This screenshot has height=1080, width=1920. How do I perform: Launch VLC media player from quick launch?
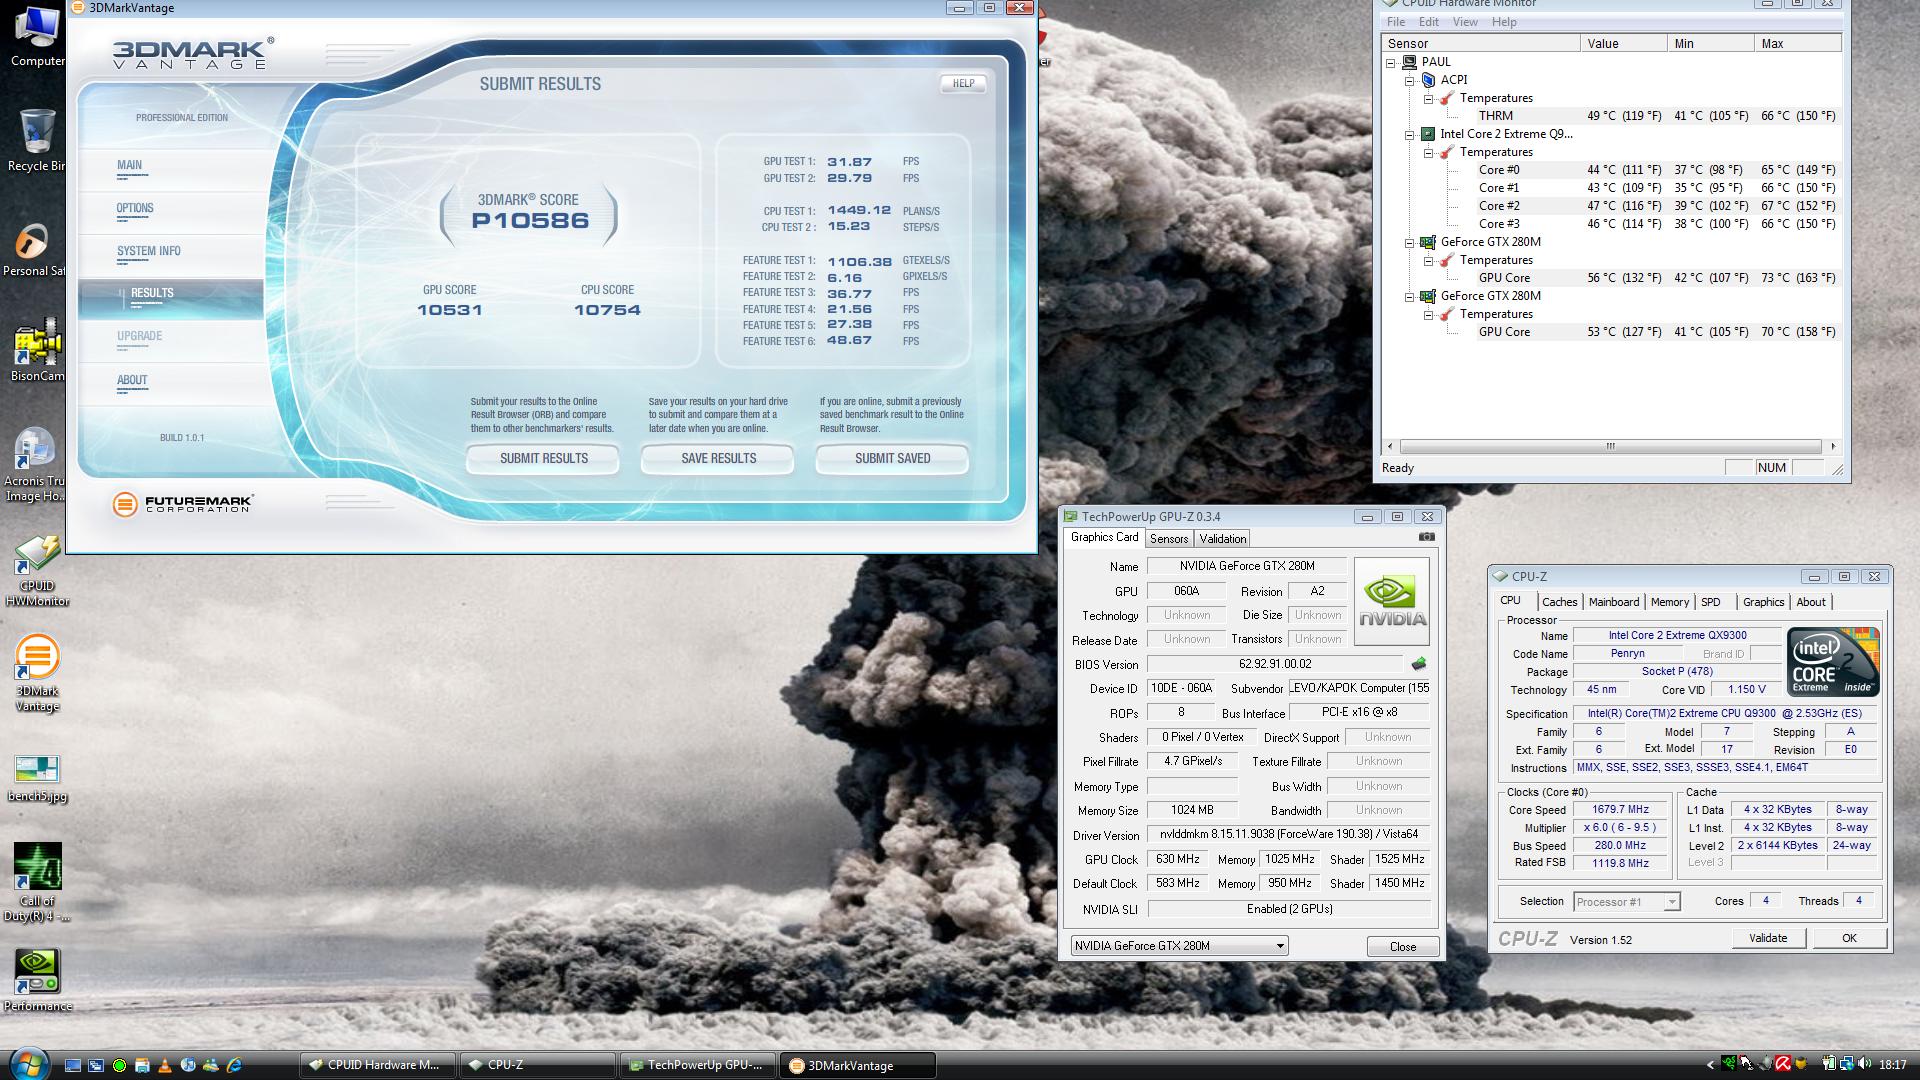click(165, 1065)
